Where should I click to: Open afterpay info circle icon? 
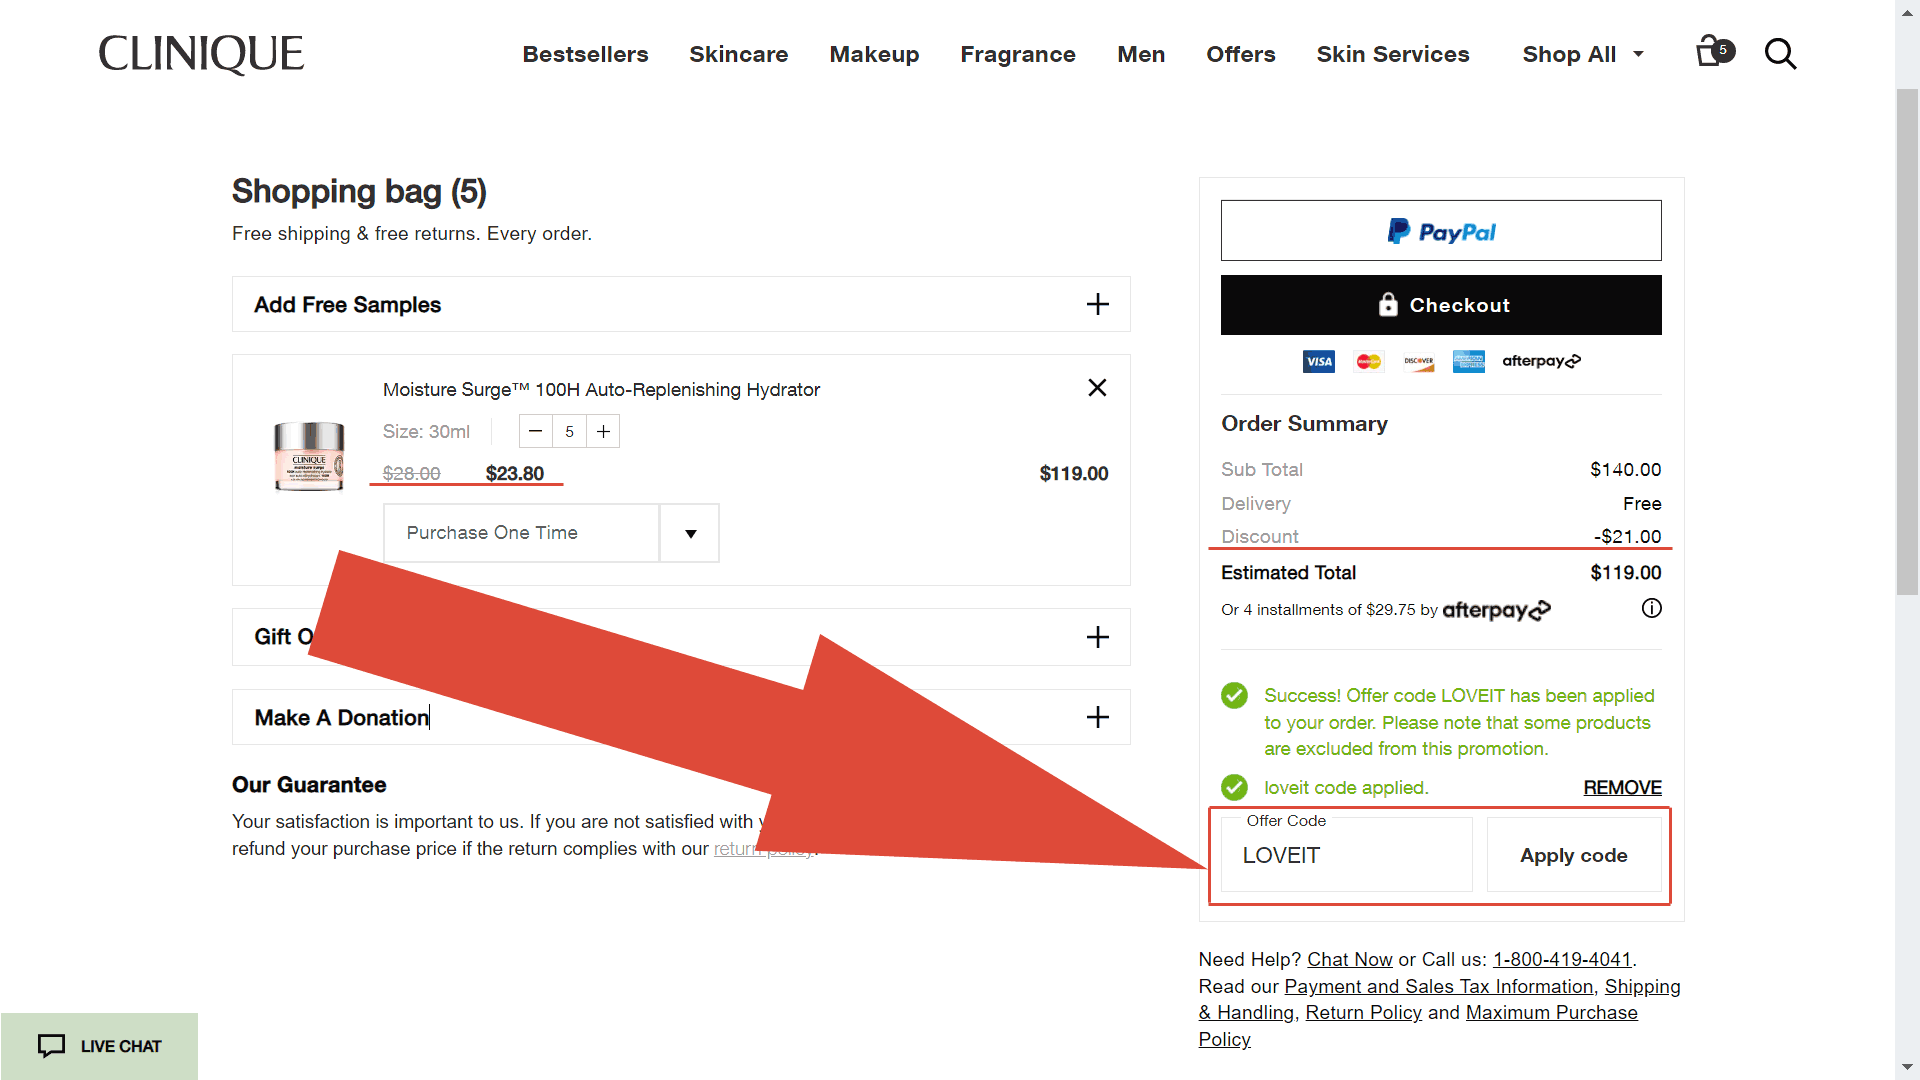coord(1651,608)
